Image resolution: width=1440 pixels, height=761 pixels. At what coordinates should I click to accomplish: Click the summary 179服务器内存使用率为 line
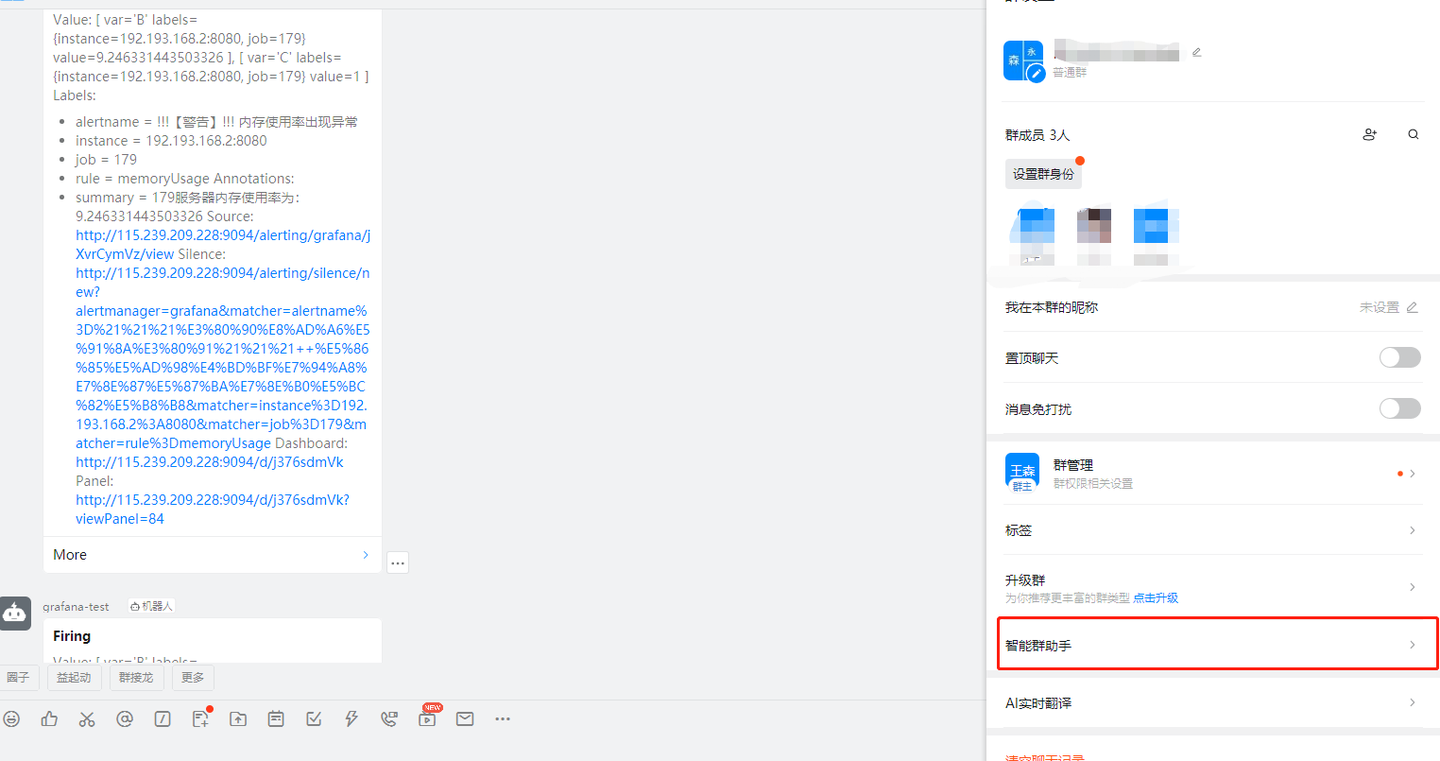click(188, 198)
